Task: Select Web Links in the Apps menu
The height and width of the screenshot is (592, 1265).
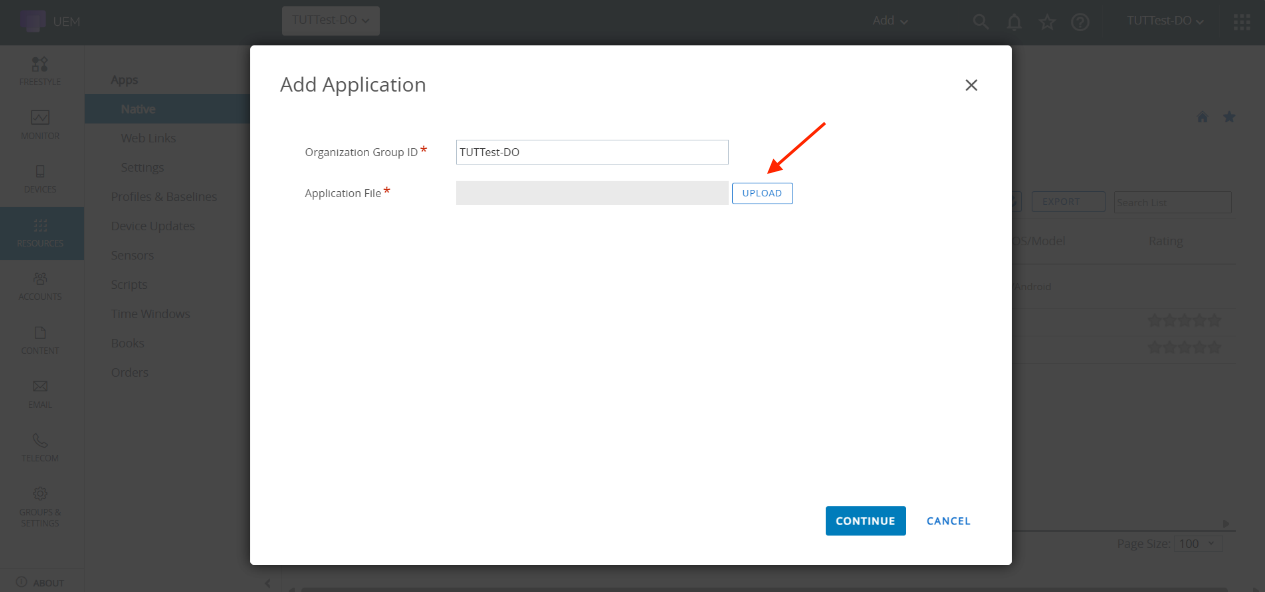Action: pyautogui.click(x=148, y=138)
